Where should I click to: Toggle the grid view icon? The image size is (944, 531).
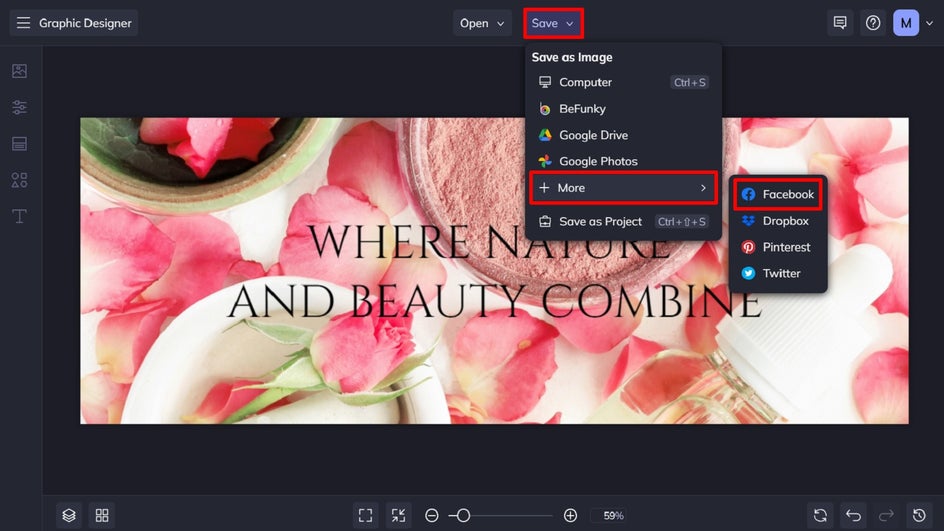[102, 515]
